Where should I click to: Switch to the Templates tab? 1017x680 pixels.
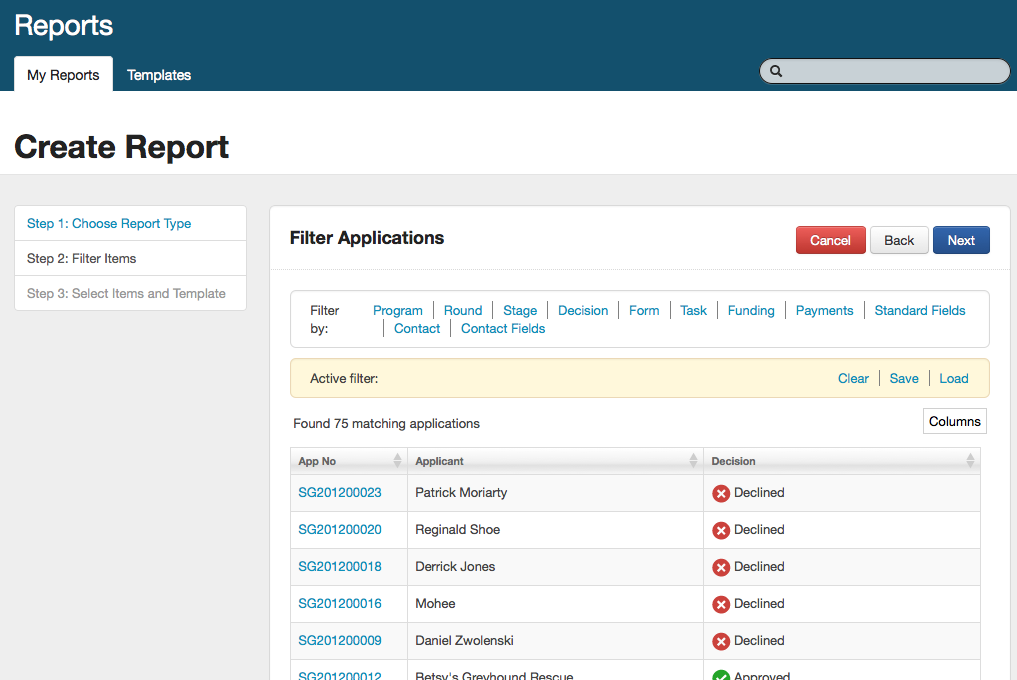[x=159, y=75]
